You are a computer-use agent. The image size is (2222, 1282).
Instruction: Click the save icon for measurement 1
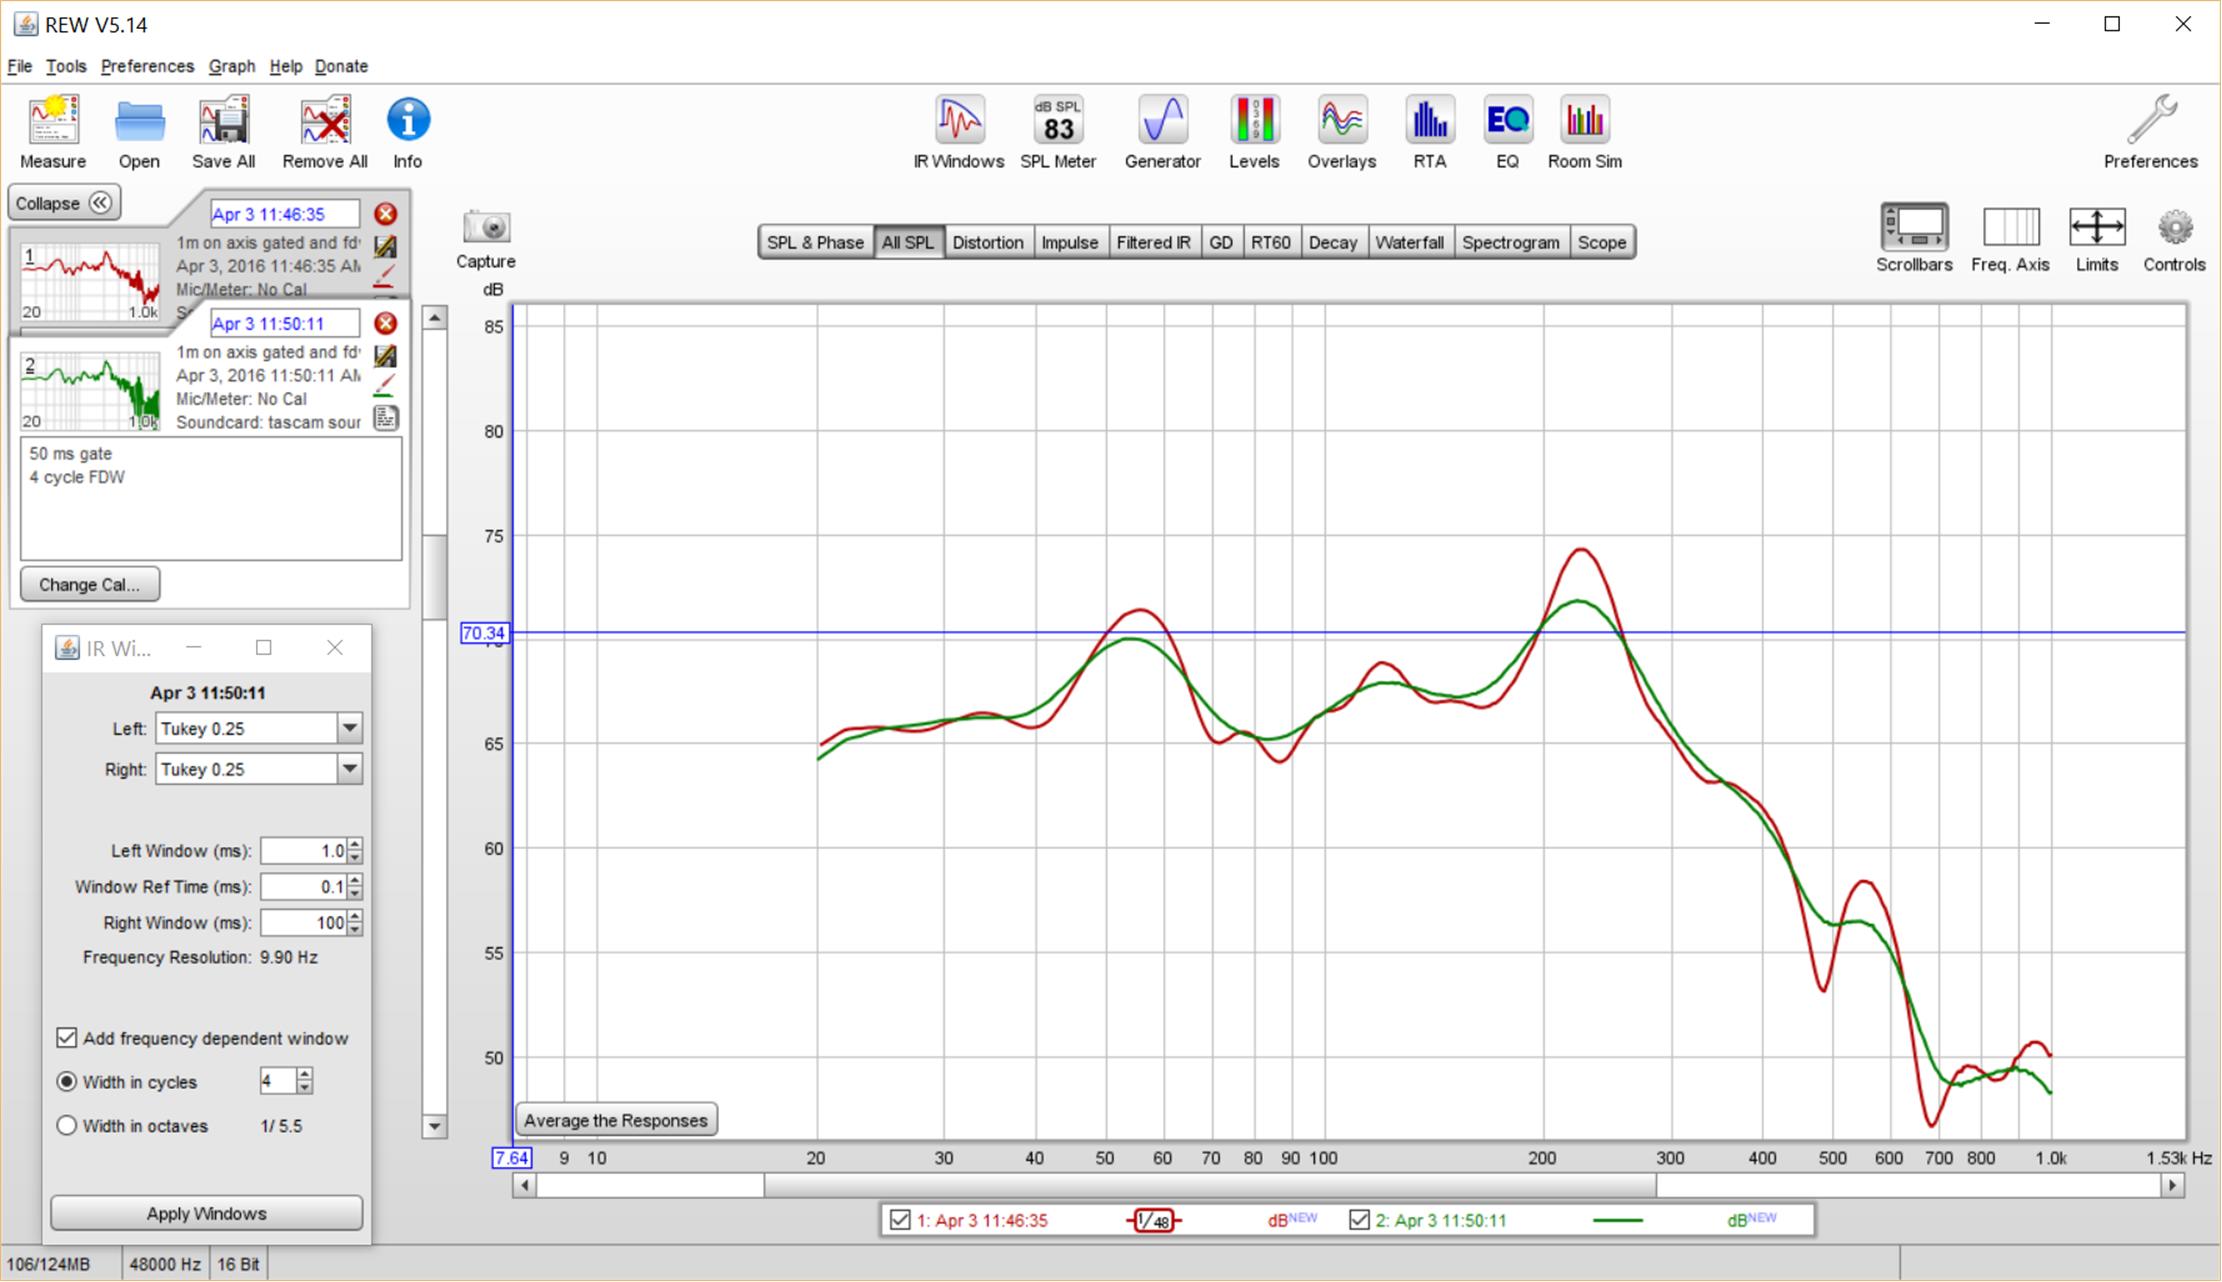(385, 246)
